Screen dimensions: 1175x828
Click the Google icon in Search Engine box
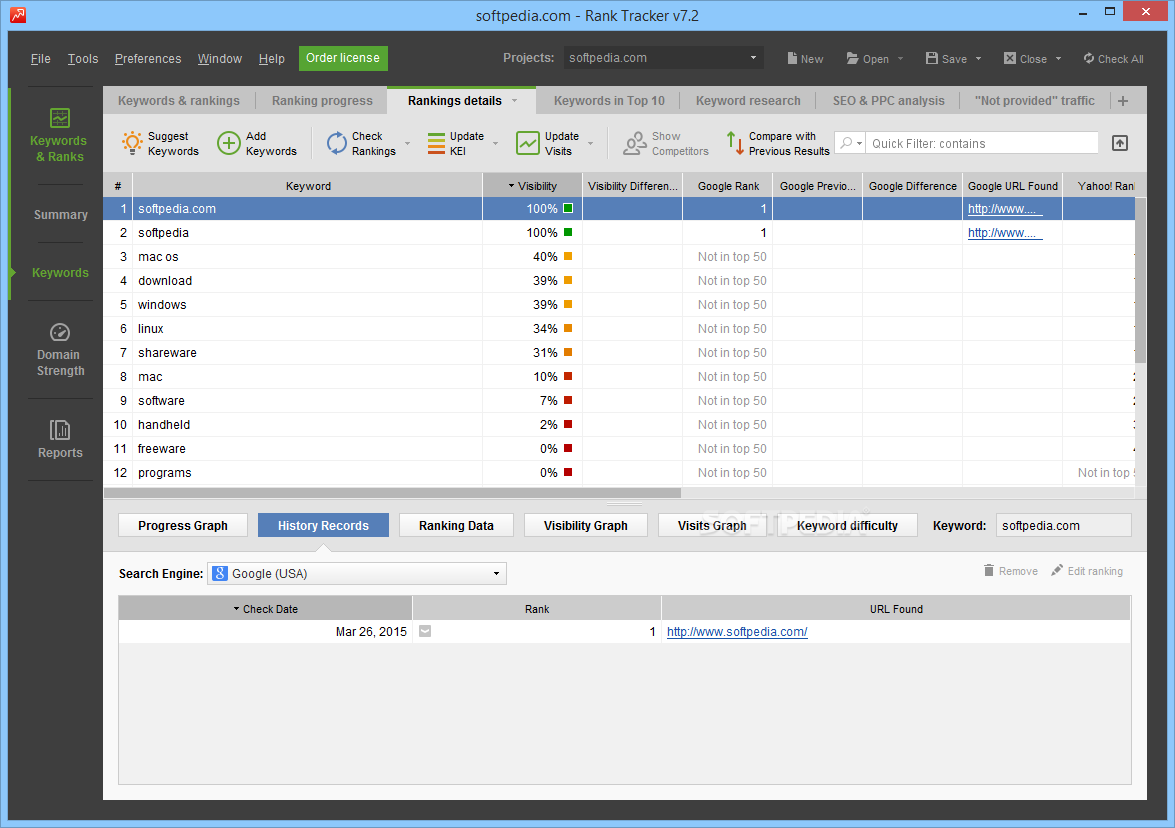pos(220,573)
